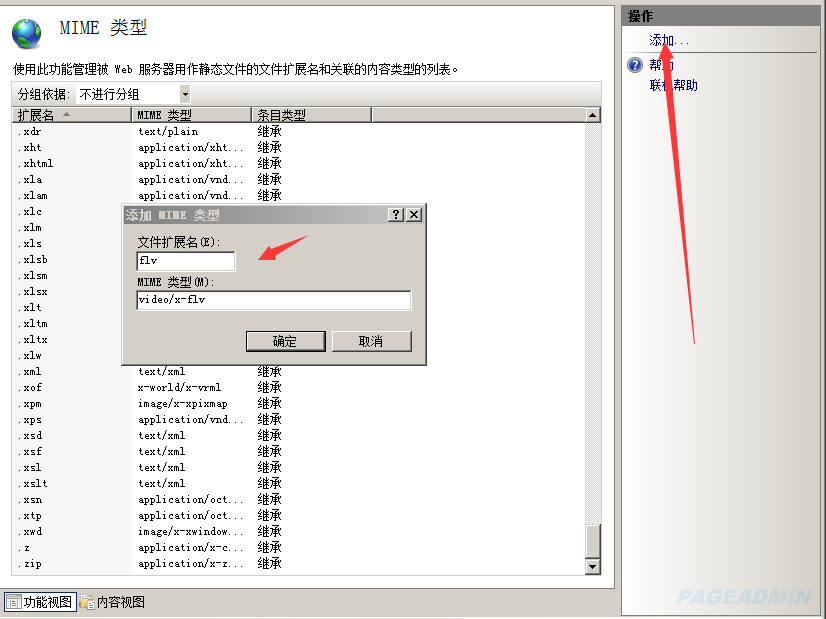826x619 pixels.
Task: Cancel with the 取消 button
Action: [x=371, y=341]
